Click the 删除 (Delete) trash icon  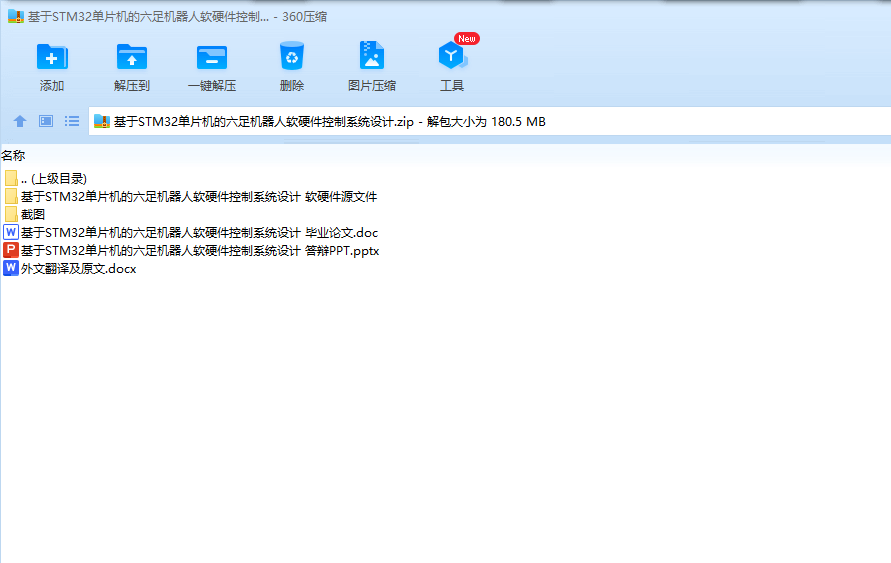click(x=292, y=56)
